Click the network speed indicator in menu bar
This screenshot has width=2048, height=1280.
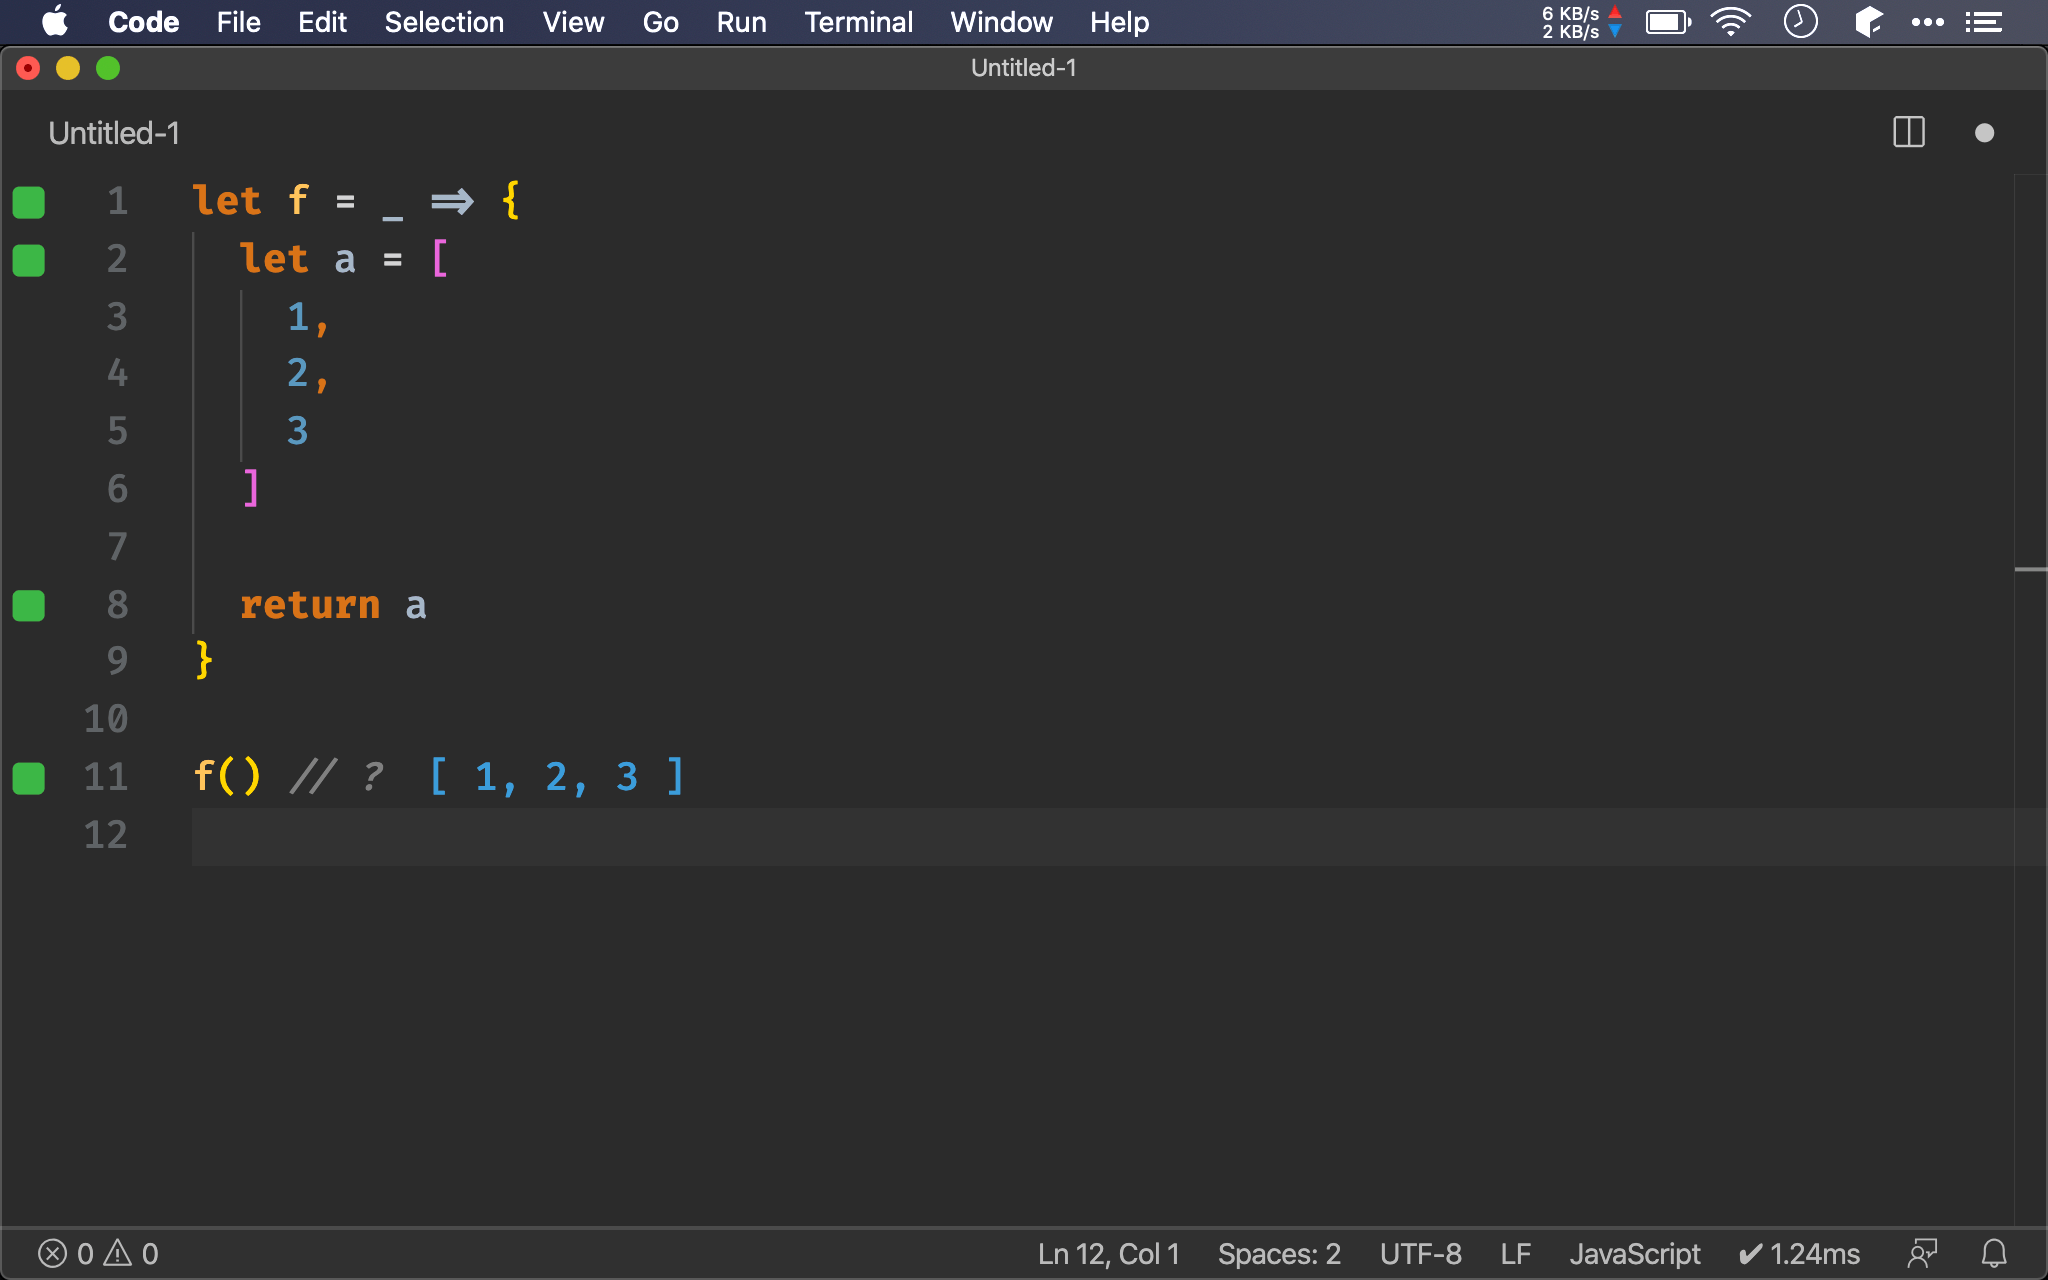[x=1581, y=22]
